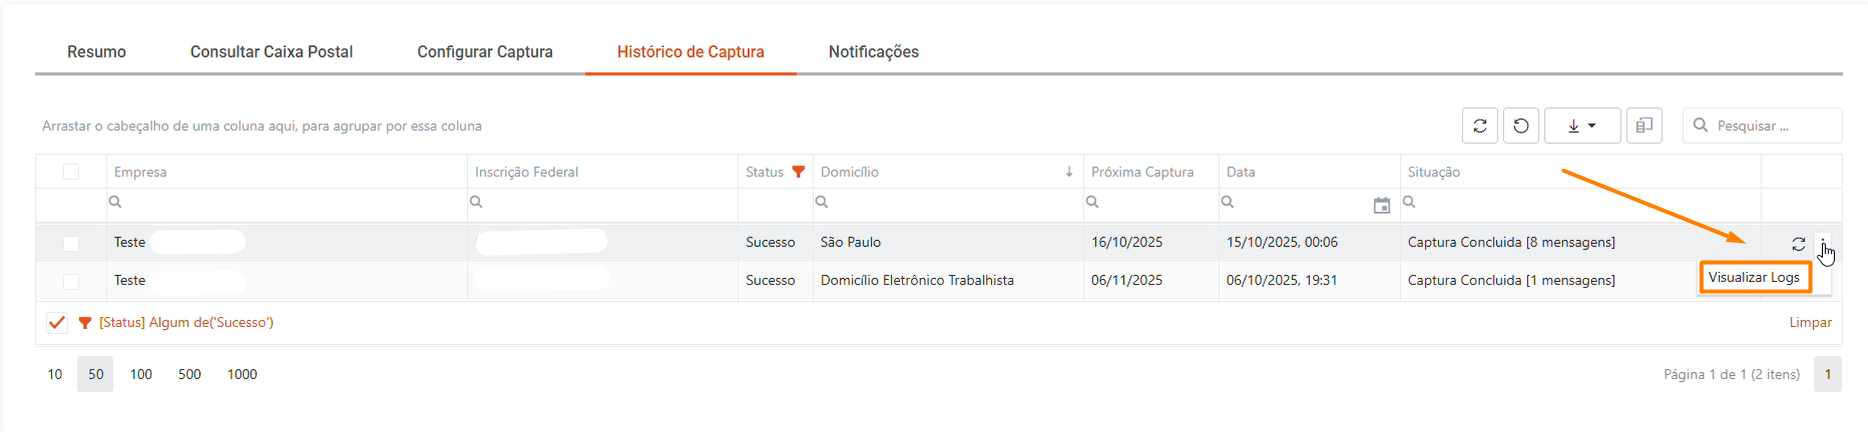Viewport: 1868px width, 432px height.
Task: Open the Situação filter search operator
Action: (1410, 202)
